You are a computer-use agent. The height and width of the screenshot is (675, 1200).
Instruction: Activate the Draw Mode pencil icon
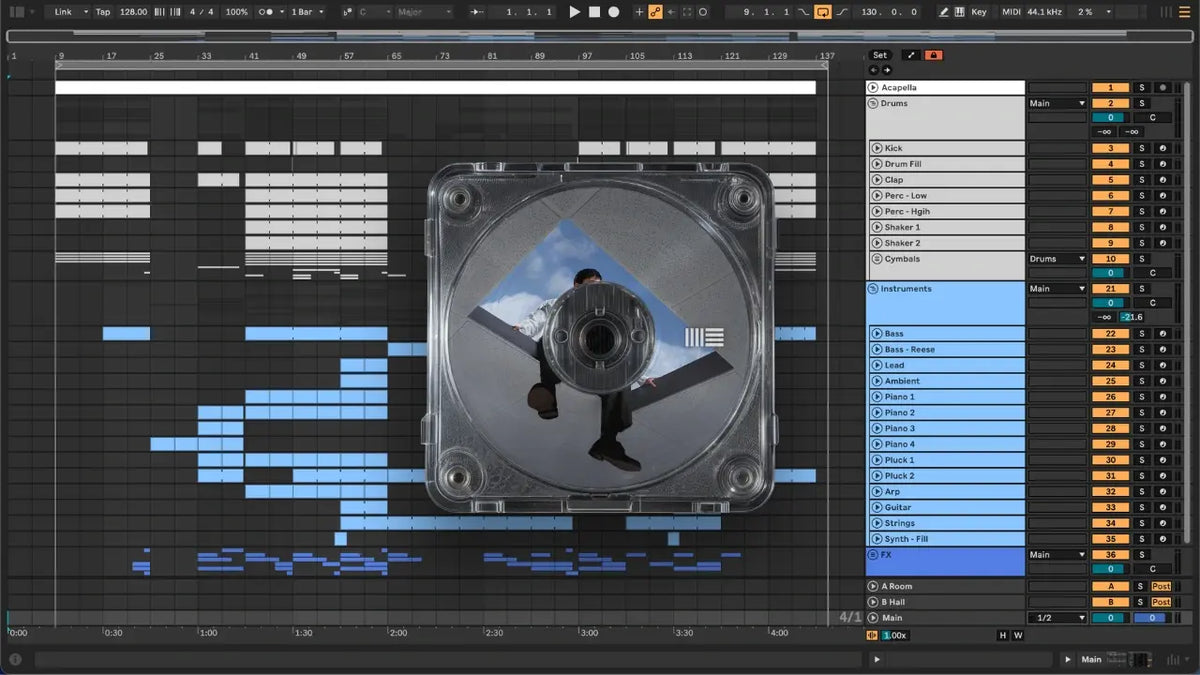pyautogui.click(x=944, y=12)
